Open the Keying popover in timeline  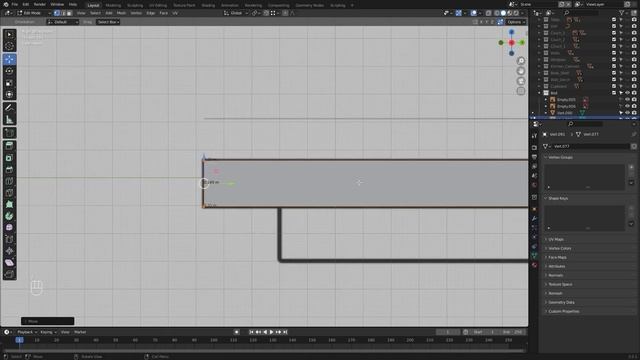click(48, 332)
